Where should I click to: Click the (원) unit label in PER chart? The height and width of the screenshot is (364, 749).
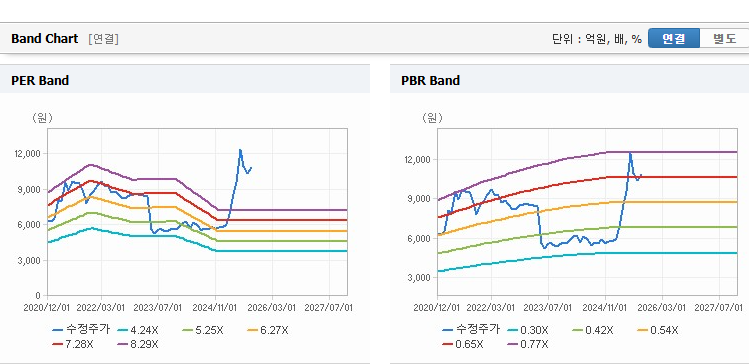click(42, 118)
